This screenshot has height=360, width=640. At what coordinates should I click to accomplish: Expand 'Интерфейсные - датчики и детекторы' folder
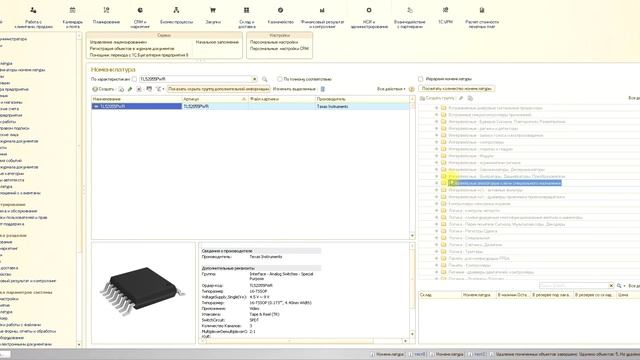point(436,129)
